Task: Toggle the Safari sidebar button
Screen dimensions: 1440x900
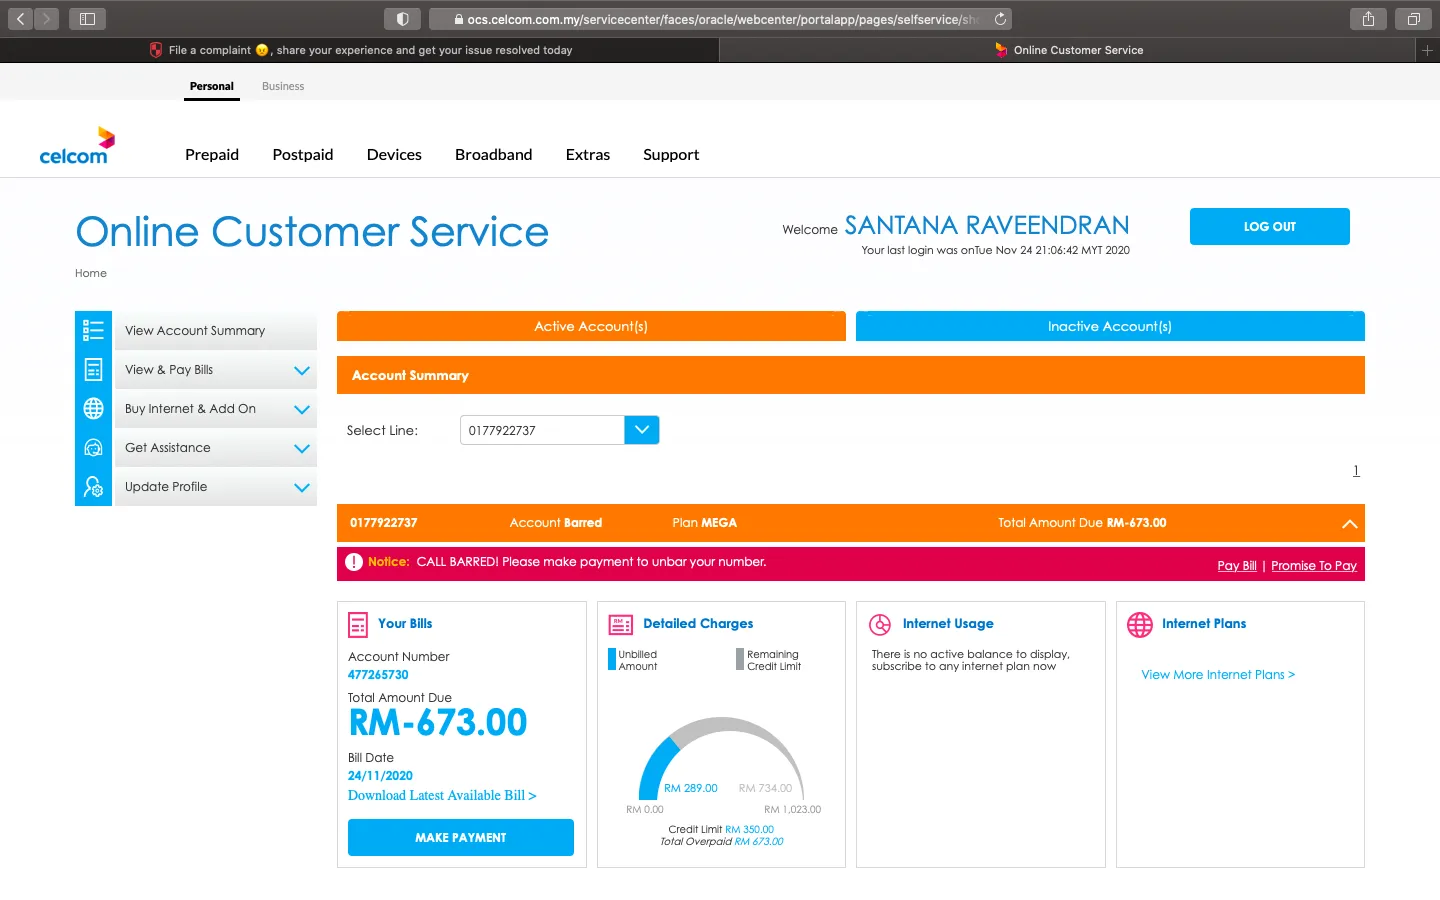Action: (x=87, y=19)
